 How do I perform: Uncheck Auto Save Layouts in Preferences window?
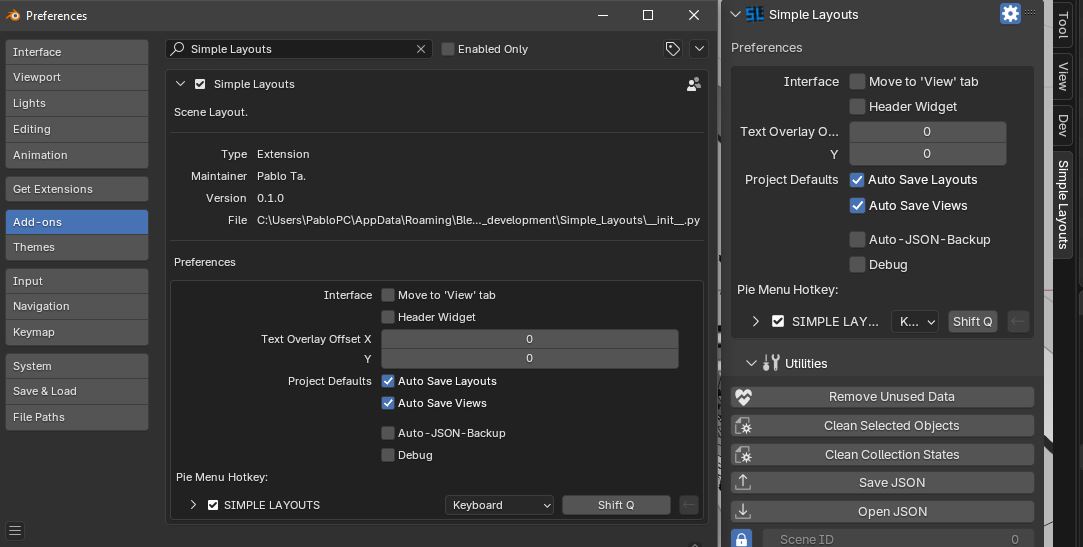[x=388, y=381]
